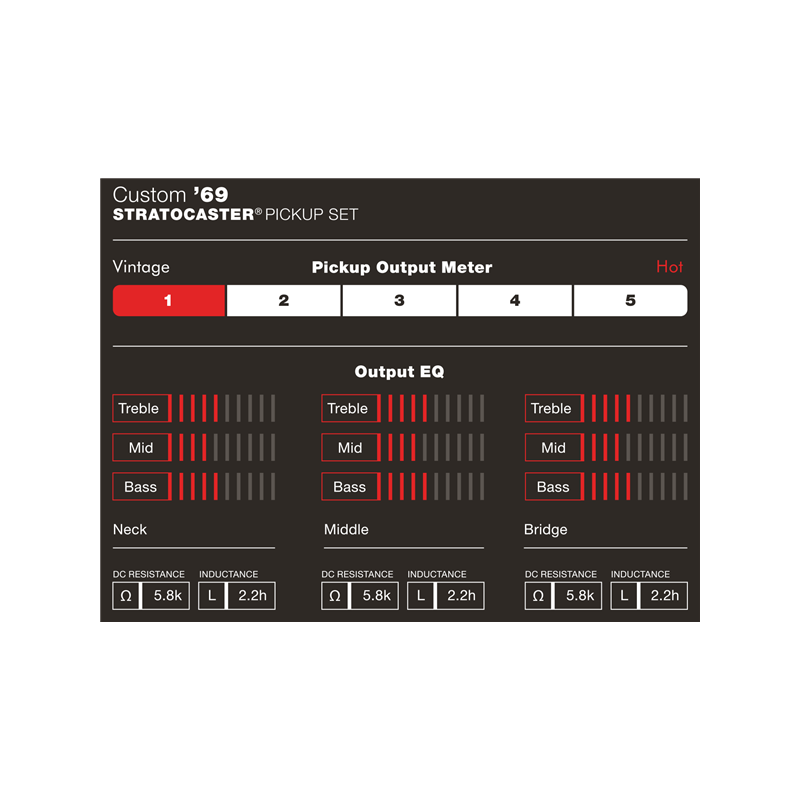
Task: Pick output level 2 on the meter
Action: pyautogui.click(x=284, y=300)
